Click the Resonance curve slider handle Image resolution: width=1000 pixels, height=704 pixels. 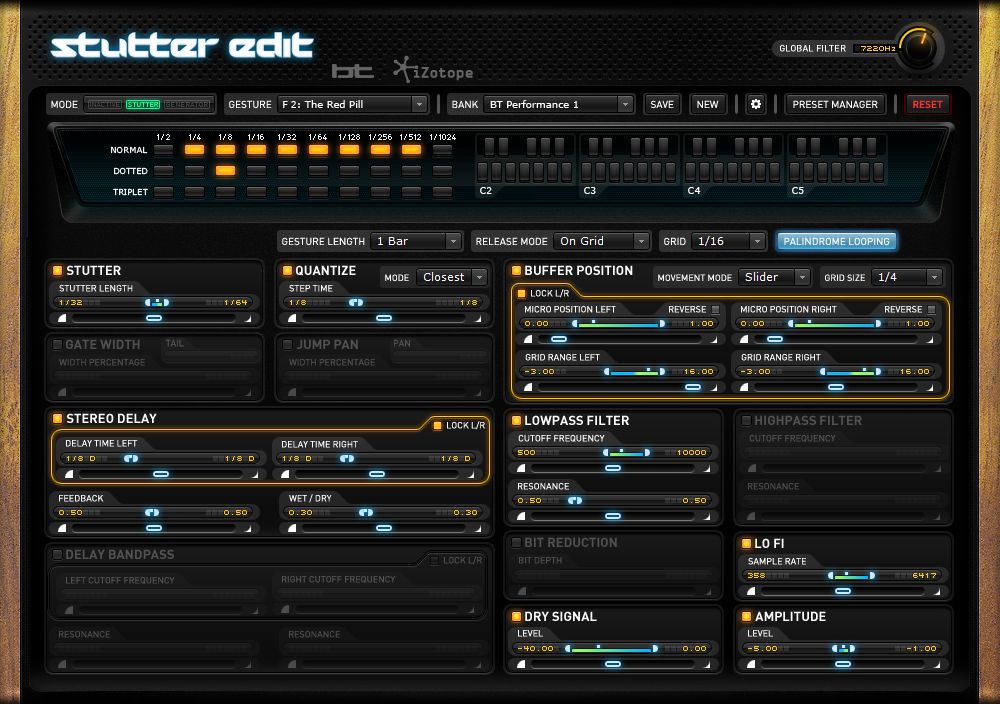613,516
